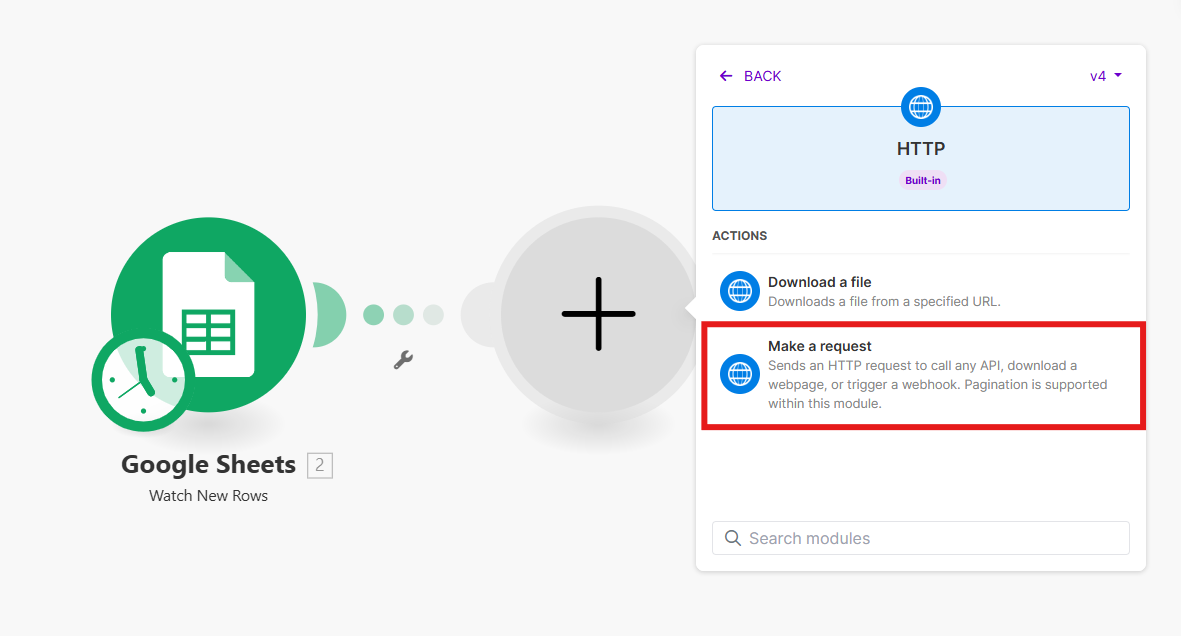Click the wrench icon under the connector
1181x636 pixels.
coord(403,360)
